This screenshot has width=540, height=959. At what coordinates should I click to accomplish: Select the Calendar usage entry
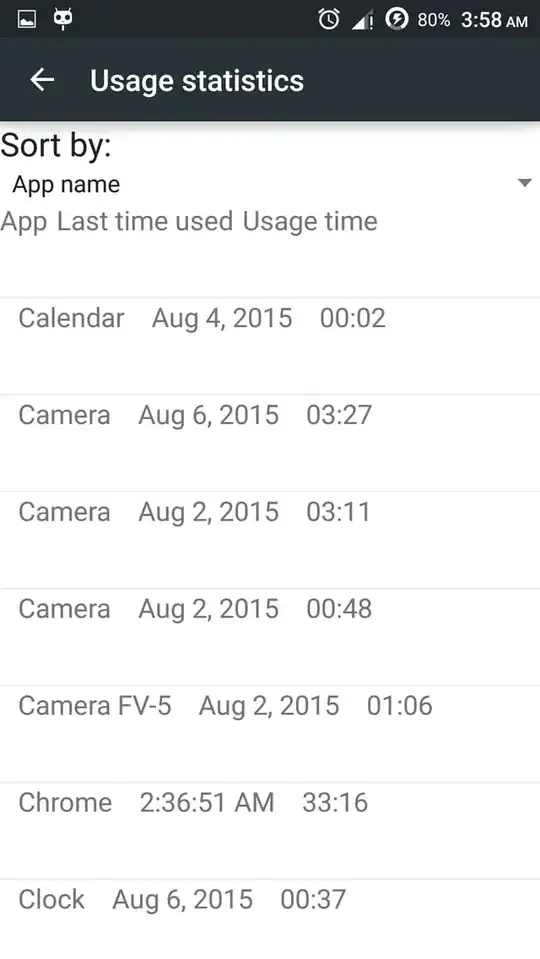[x=270, y=346]
